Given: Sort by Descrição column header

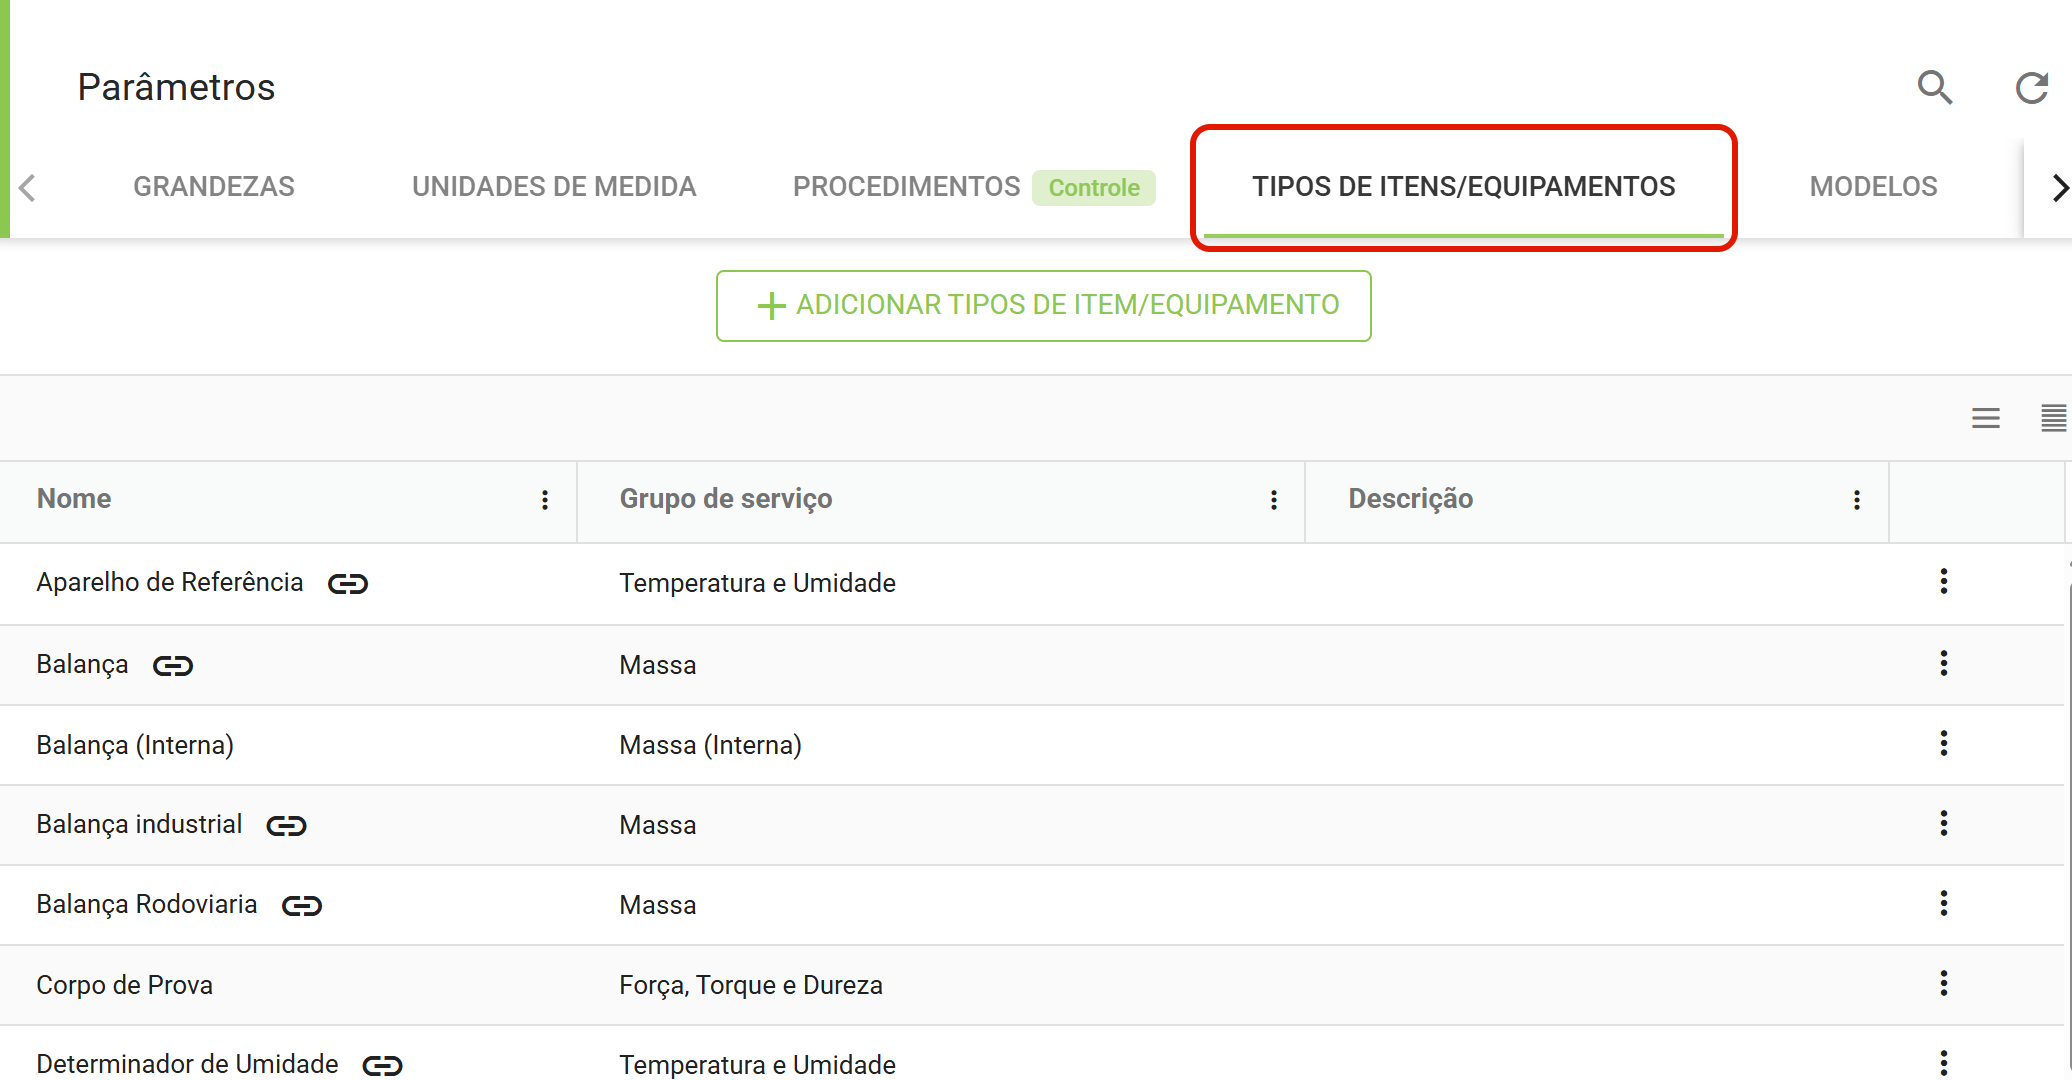Looking at the screenshot, I should [1410, 499].
